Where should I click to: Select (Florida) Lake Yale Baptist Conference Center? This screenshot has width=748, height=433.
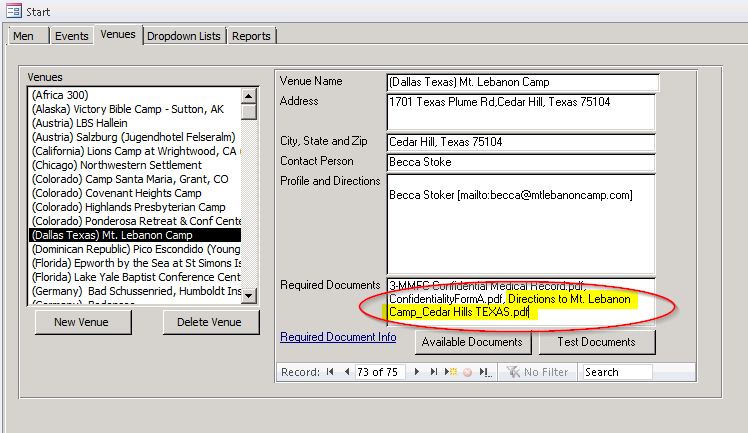point(135,277)
